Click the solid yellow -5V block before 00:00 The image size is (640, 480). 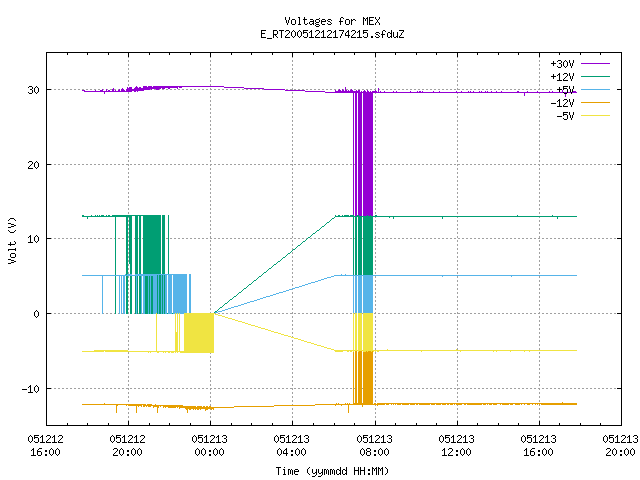[x=199, y=333]
